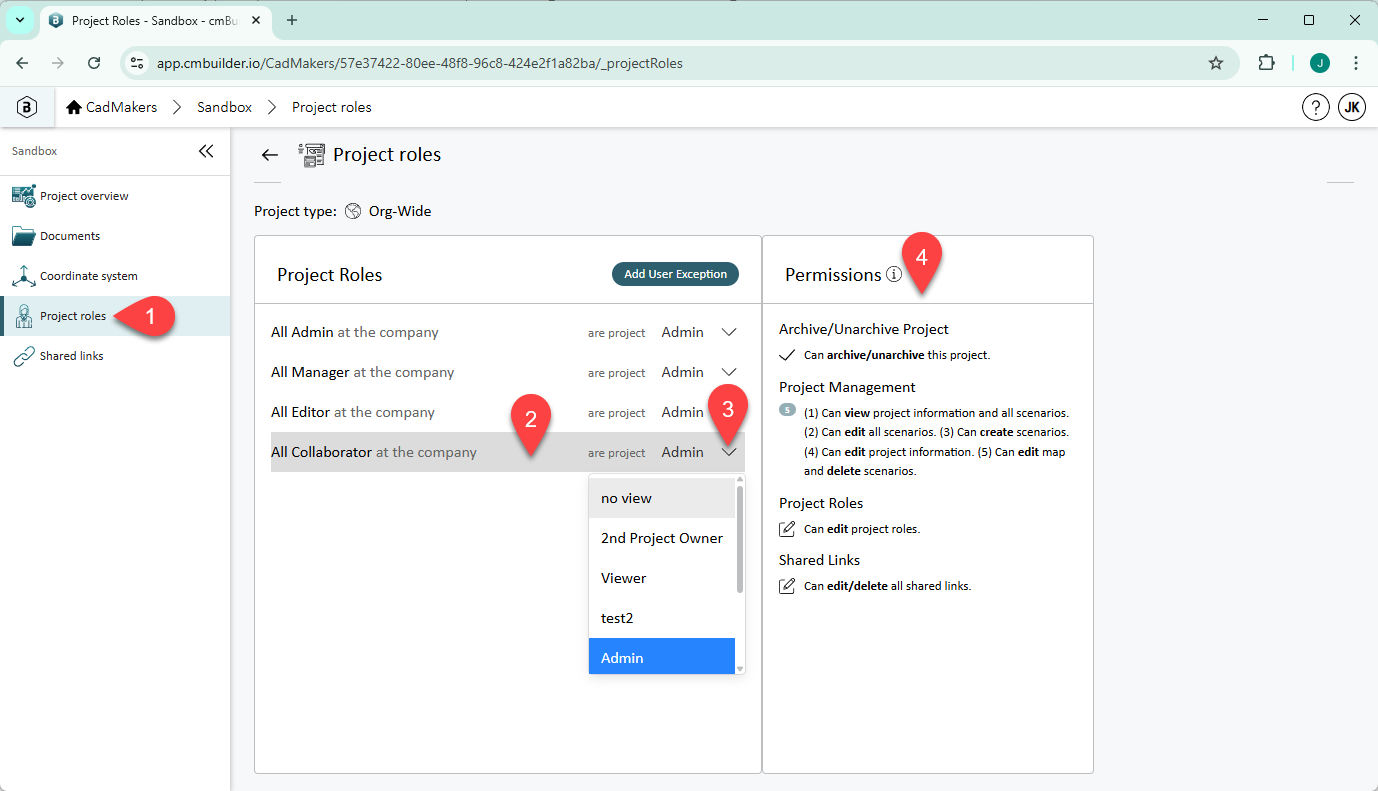Click the 'Archive/Unarchive Project' heading
The width and height of the screenshot is (1378, 791).
(x=864, y=329)
